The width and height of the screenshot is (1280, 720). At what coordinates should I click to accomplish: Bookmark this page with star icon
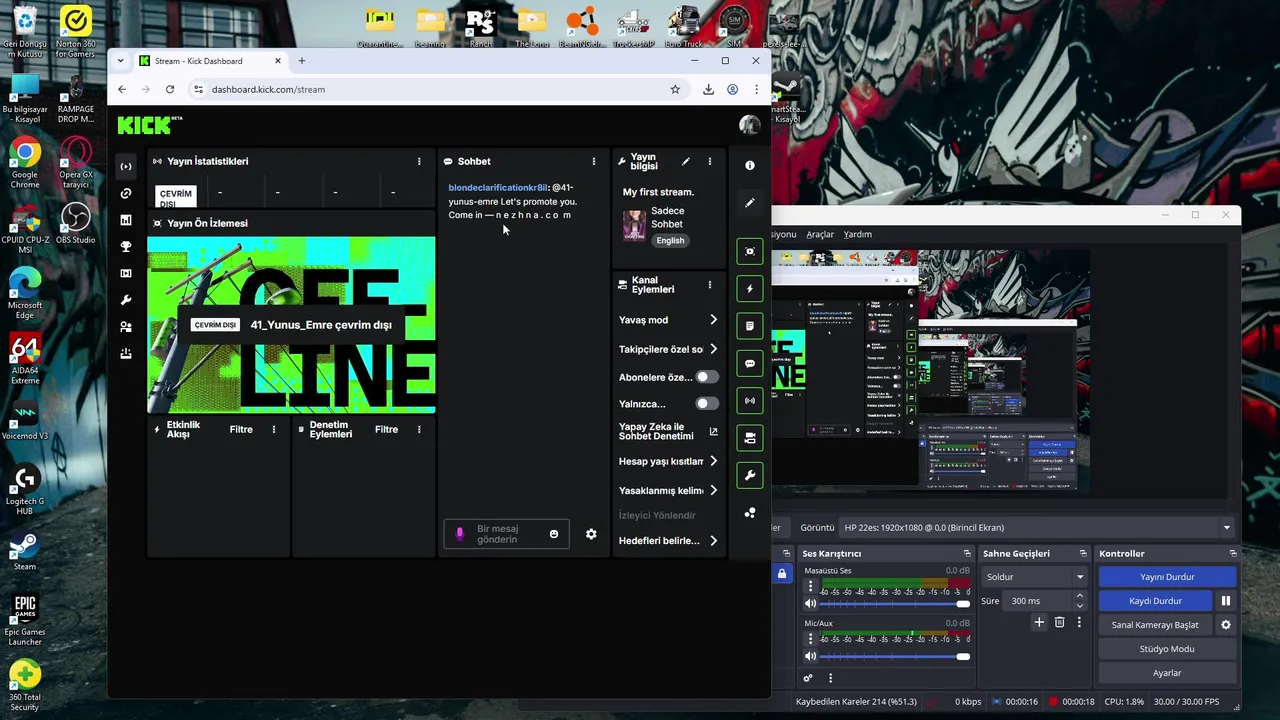tap(675, 89)
